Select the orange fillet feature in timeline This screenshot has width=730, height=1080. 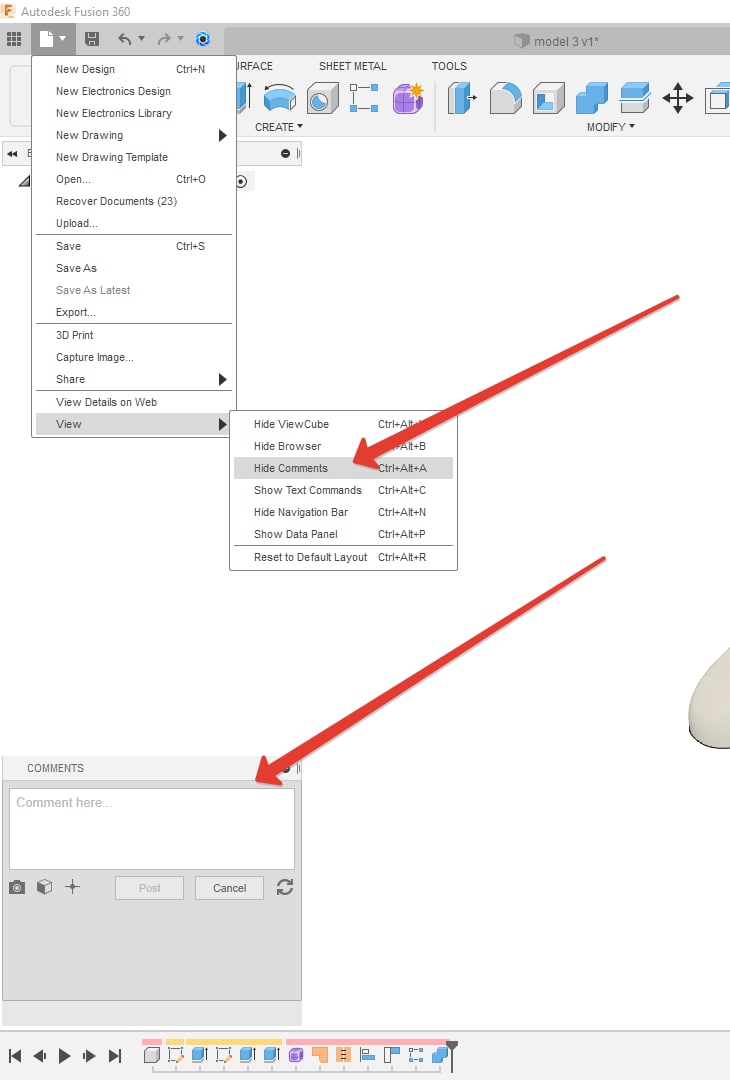point(320,1055)
